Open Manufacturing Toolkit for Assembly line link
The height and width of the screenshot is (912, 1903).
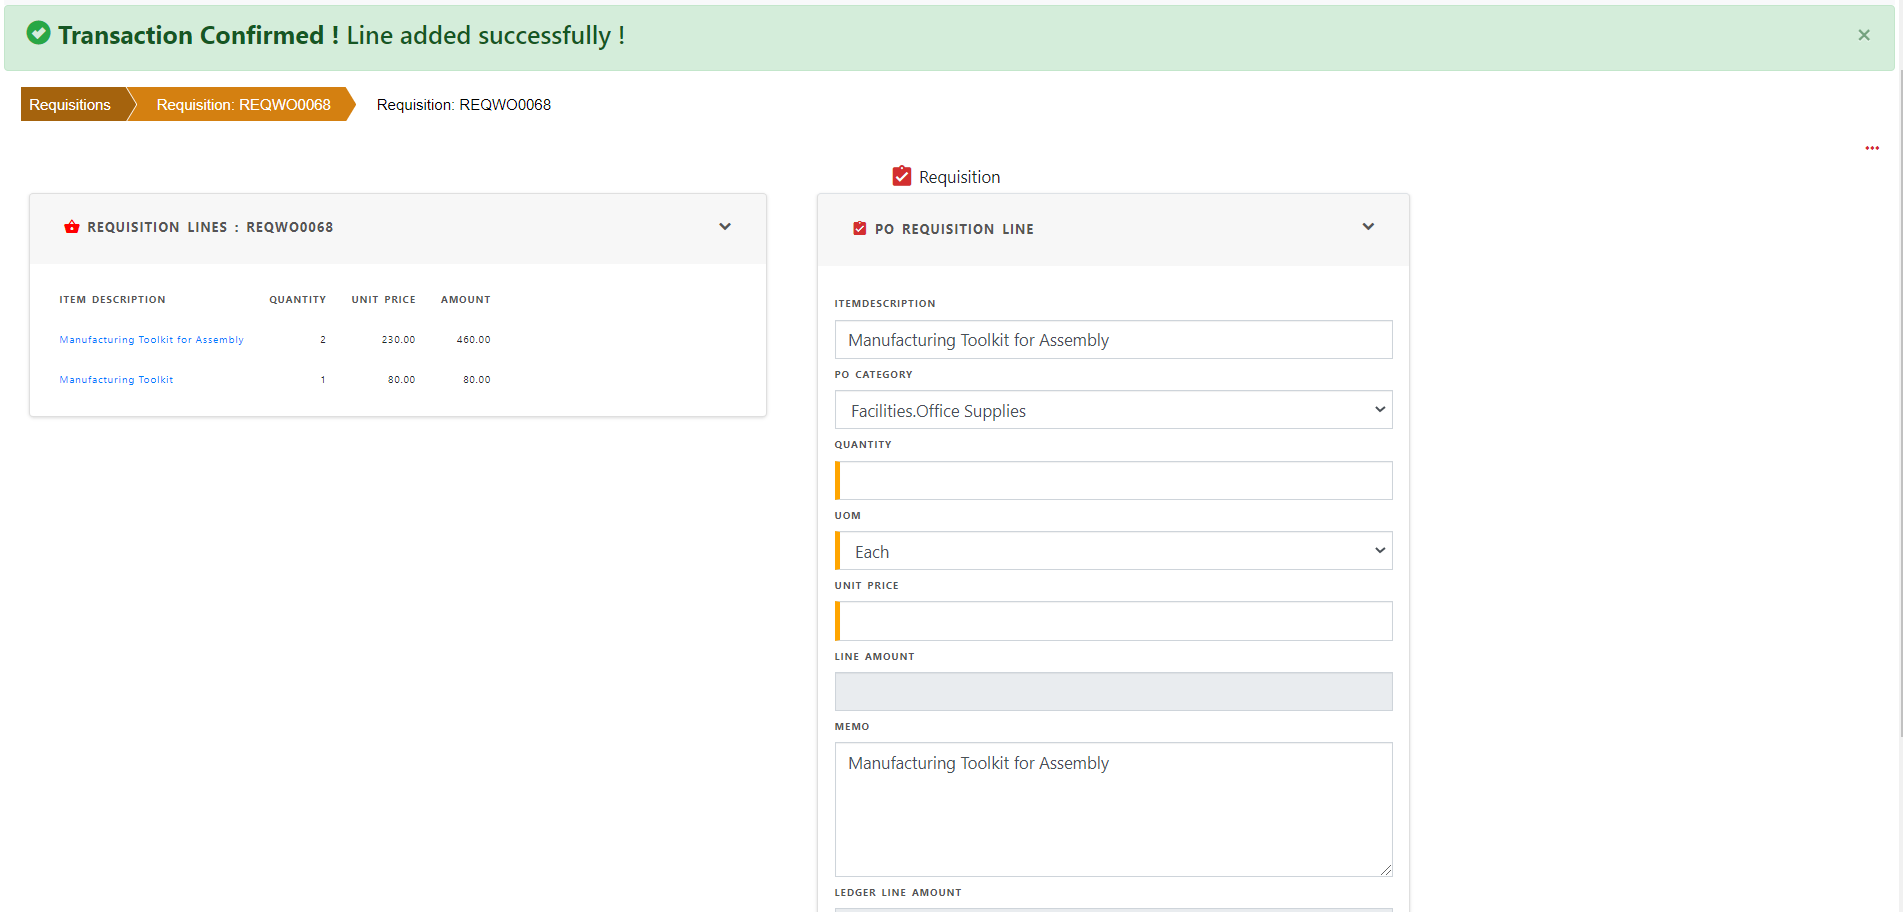[x=151, y=340]
